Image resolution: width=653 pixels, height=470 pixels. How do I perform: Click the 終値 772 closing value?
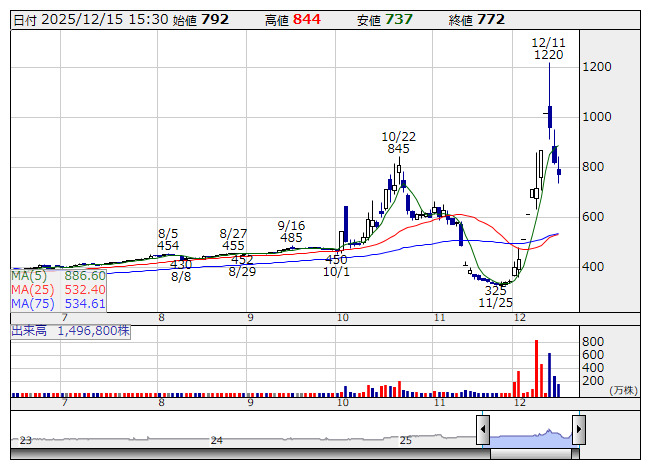coord(491,19)
